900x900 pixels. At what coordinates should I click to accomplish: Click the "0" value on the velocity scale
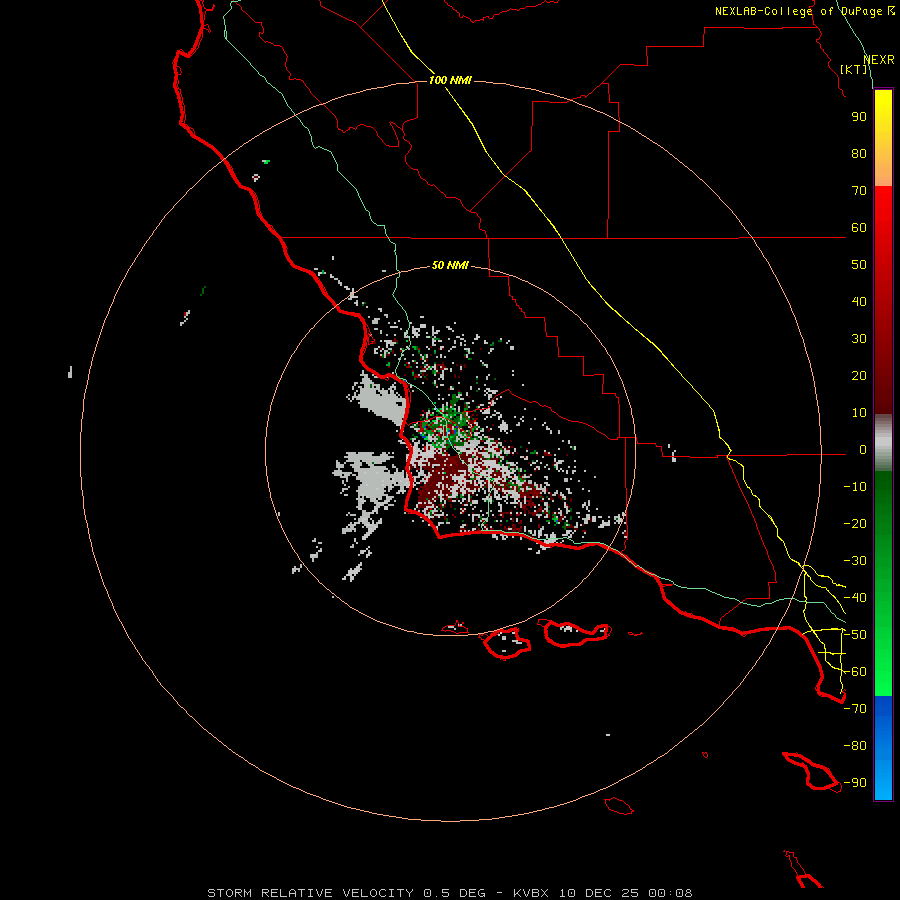tap(863, 450)
